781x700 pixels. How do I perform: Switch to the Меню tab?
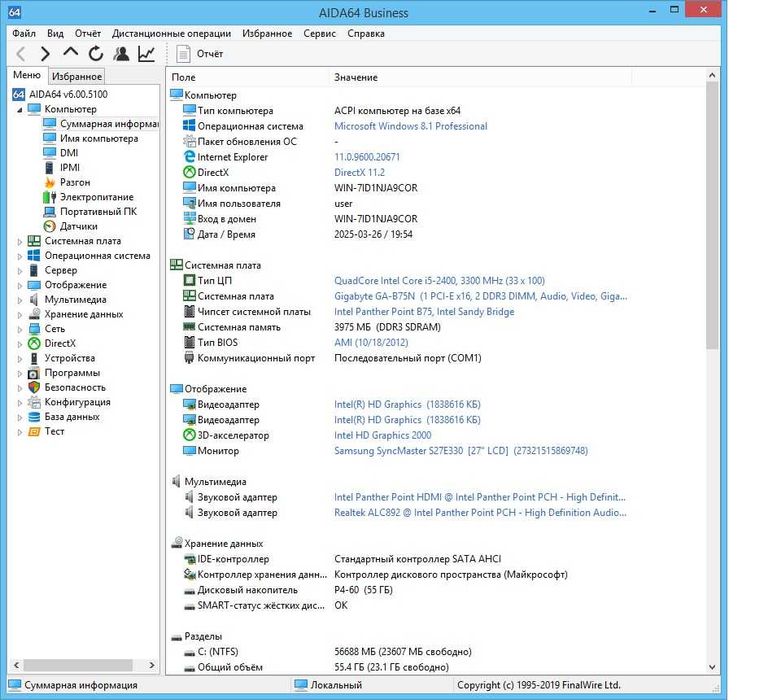click(27, 75)
